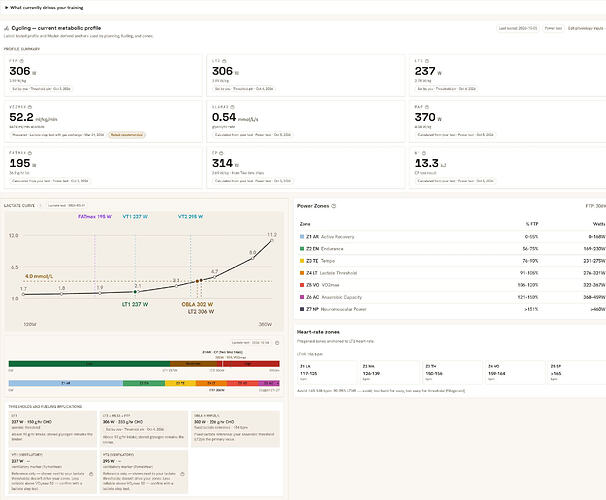The height and width of the screenshot is (500, 606).
Task: Click MAP 'Calculated from your test' pill
Action: (x=455, y=135)
